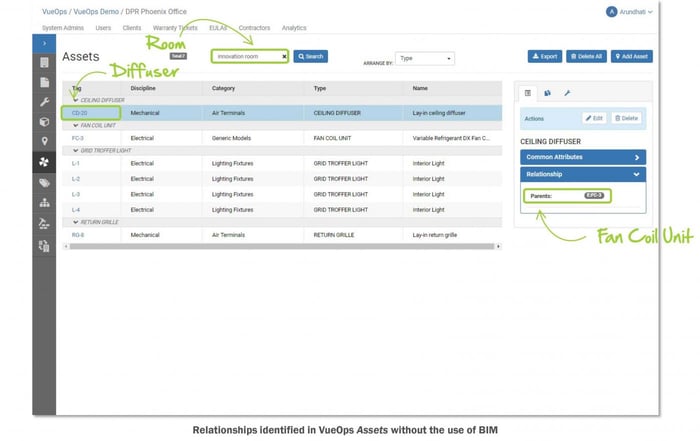
Task: Switch to the wrench tab in details panel
Action: tap(567, 93)
